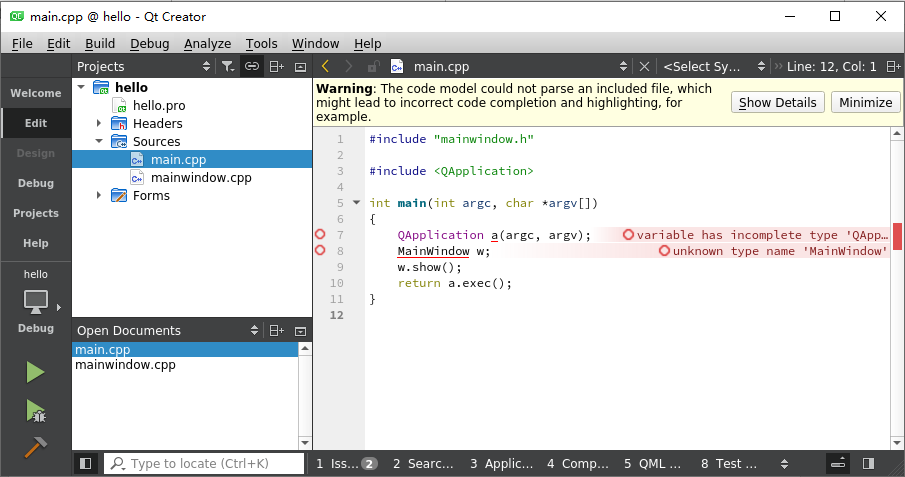
Task: Click the Show Details button
Action: pos(777,102)
